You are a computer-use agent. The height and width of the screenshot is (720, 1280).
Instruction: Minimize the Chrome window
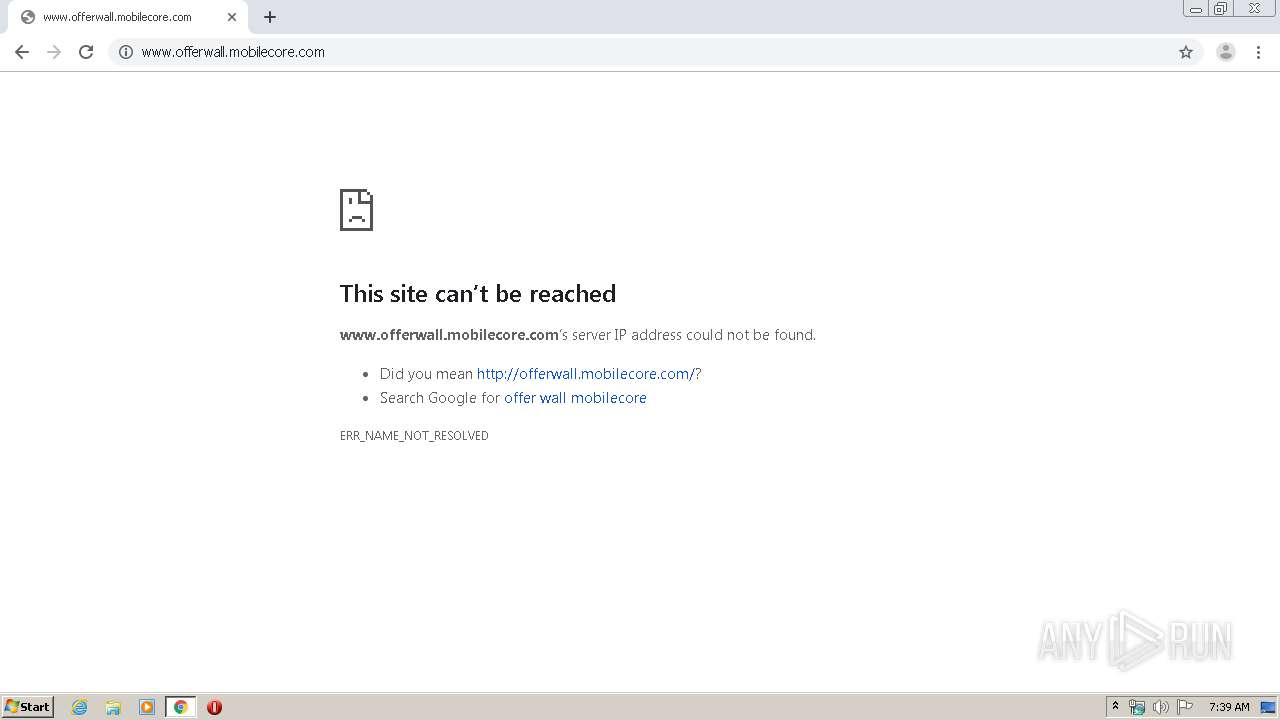click(x=1196, y=9)
